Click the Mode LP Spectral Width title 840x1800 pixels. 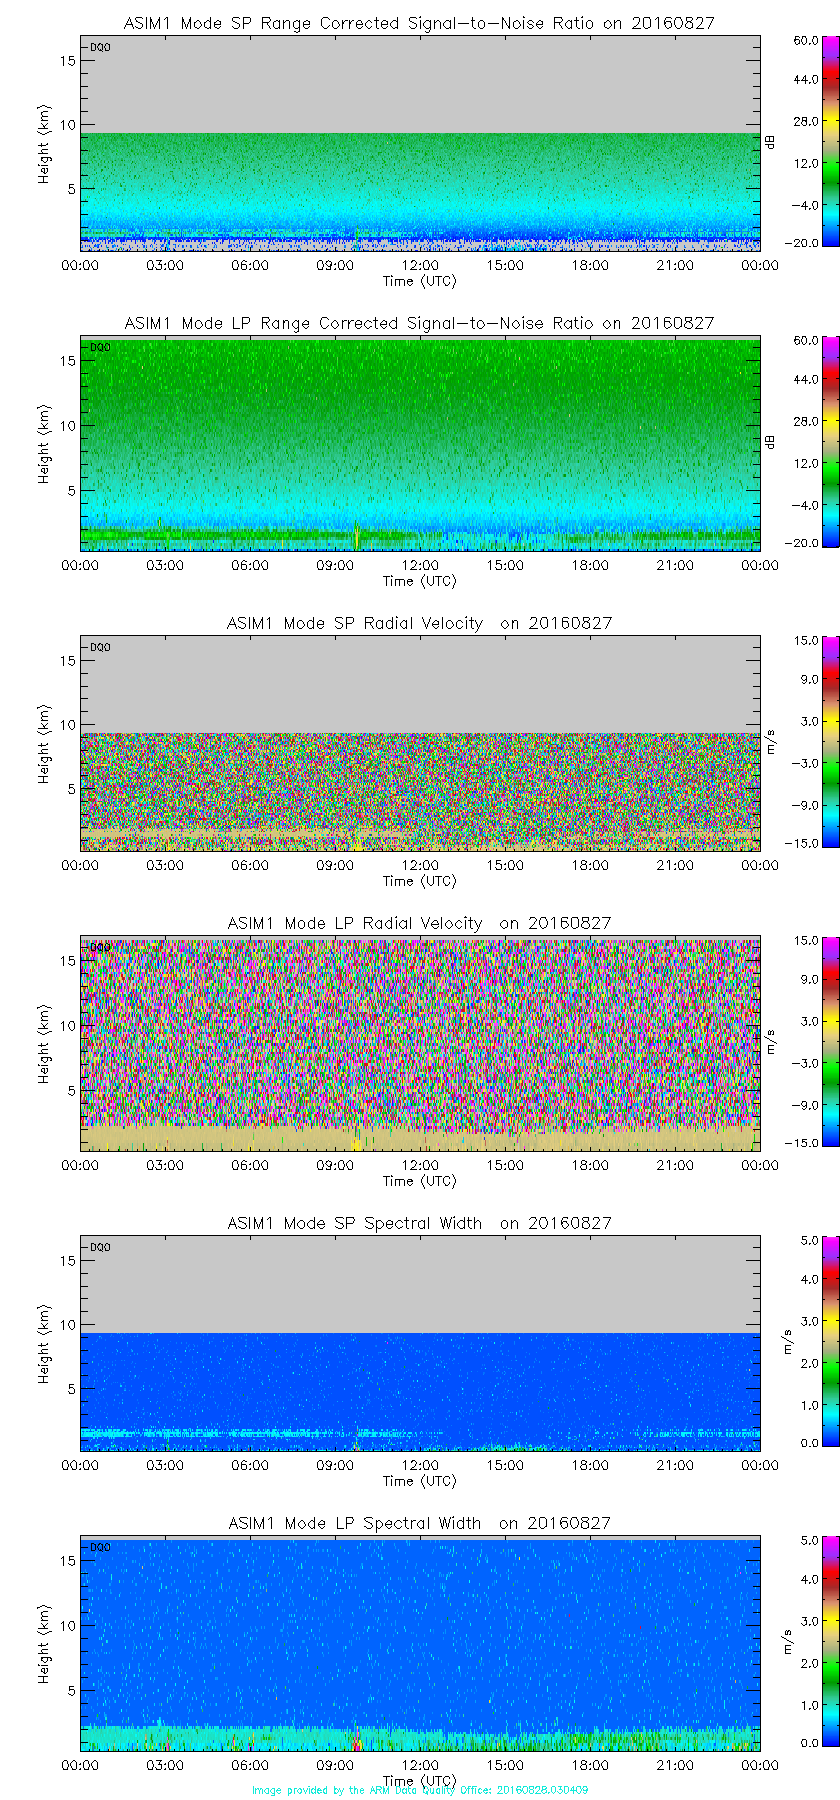pyautogui.click(x=419, y=1523)
